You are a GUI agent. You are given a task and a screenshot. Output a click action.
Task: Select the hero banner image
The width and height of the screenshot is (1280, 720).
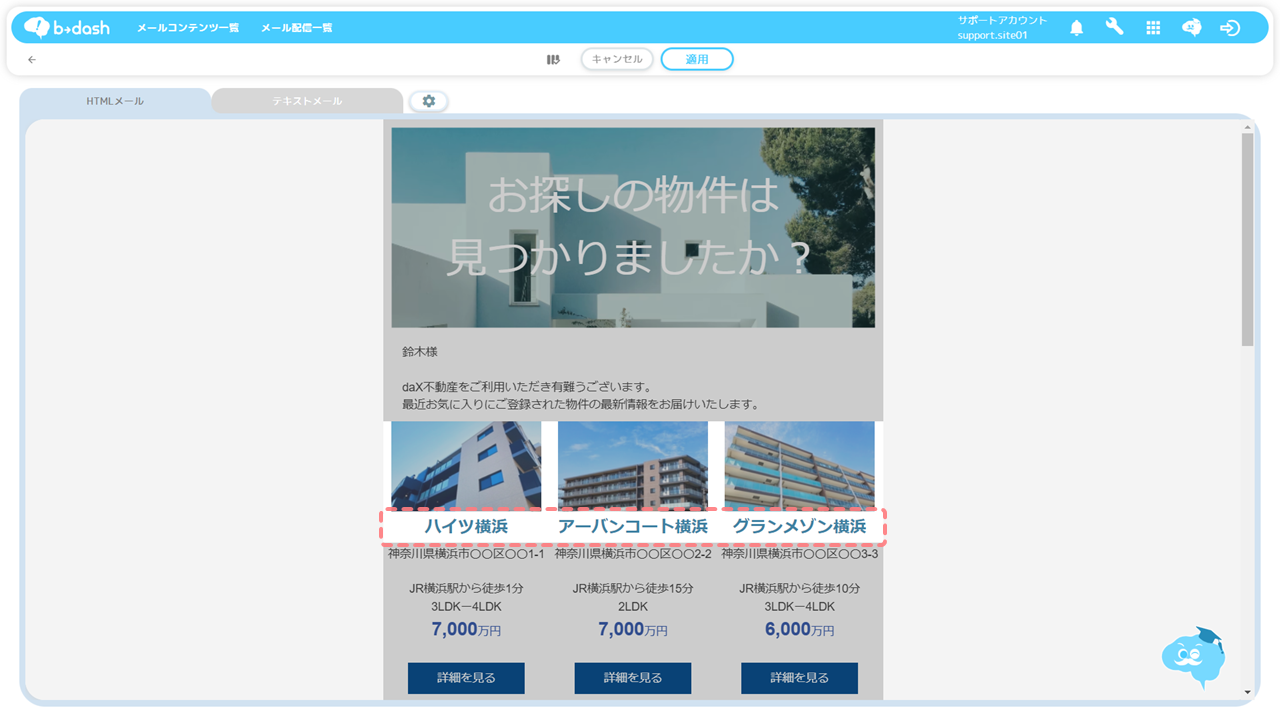(633, 227)
